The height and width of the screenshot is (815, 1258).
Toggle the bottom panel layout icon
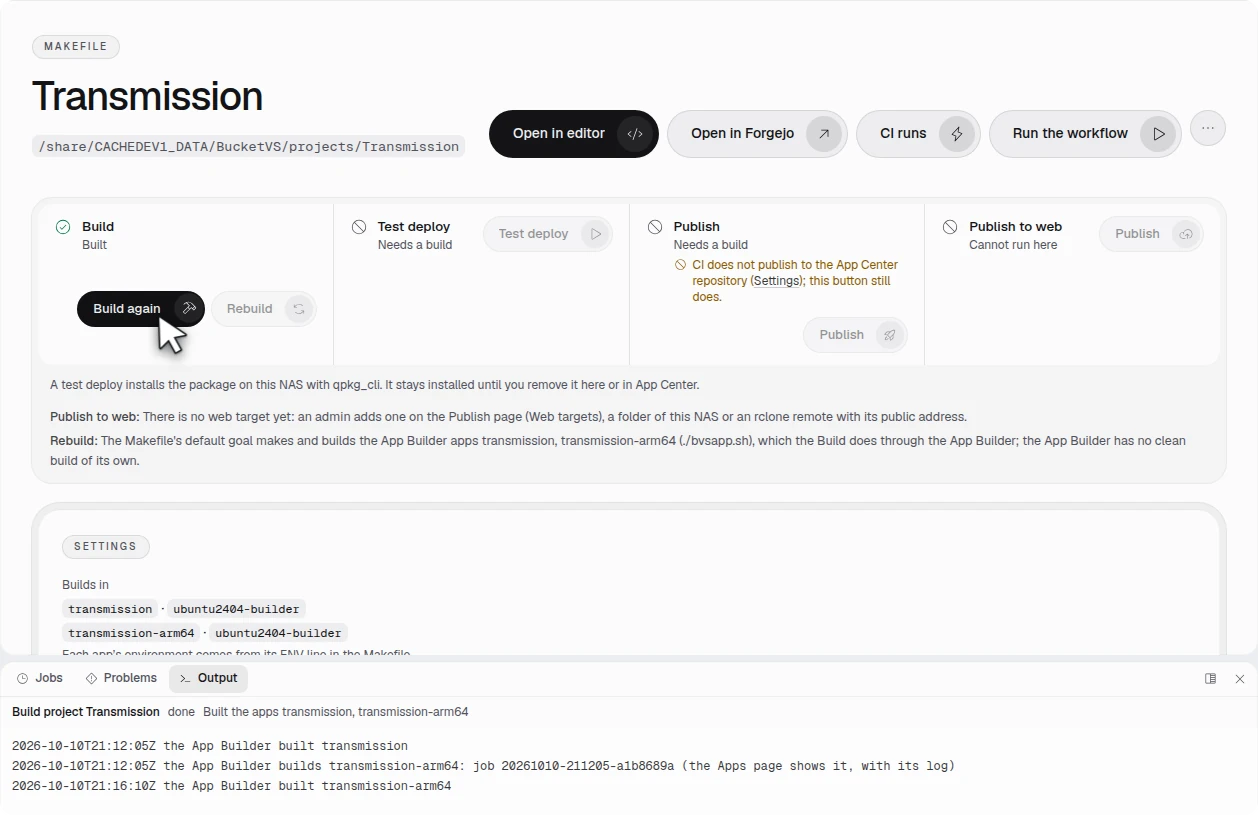1210,679
